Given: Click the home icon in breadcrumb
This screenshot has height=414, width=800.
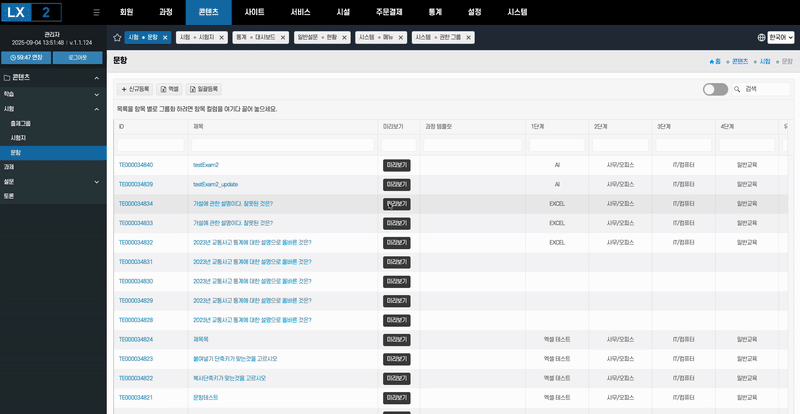Looking at the screenshot, I should 712,60.
